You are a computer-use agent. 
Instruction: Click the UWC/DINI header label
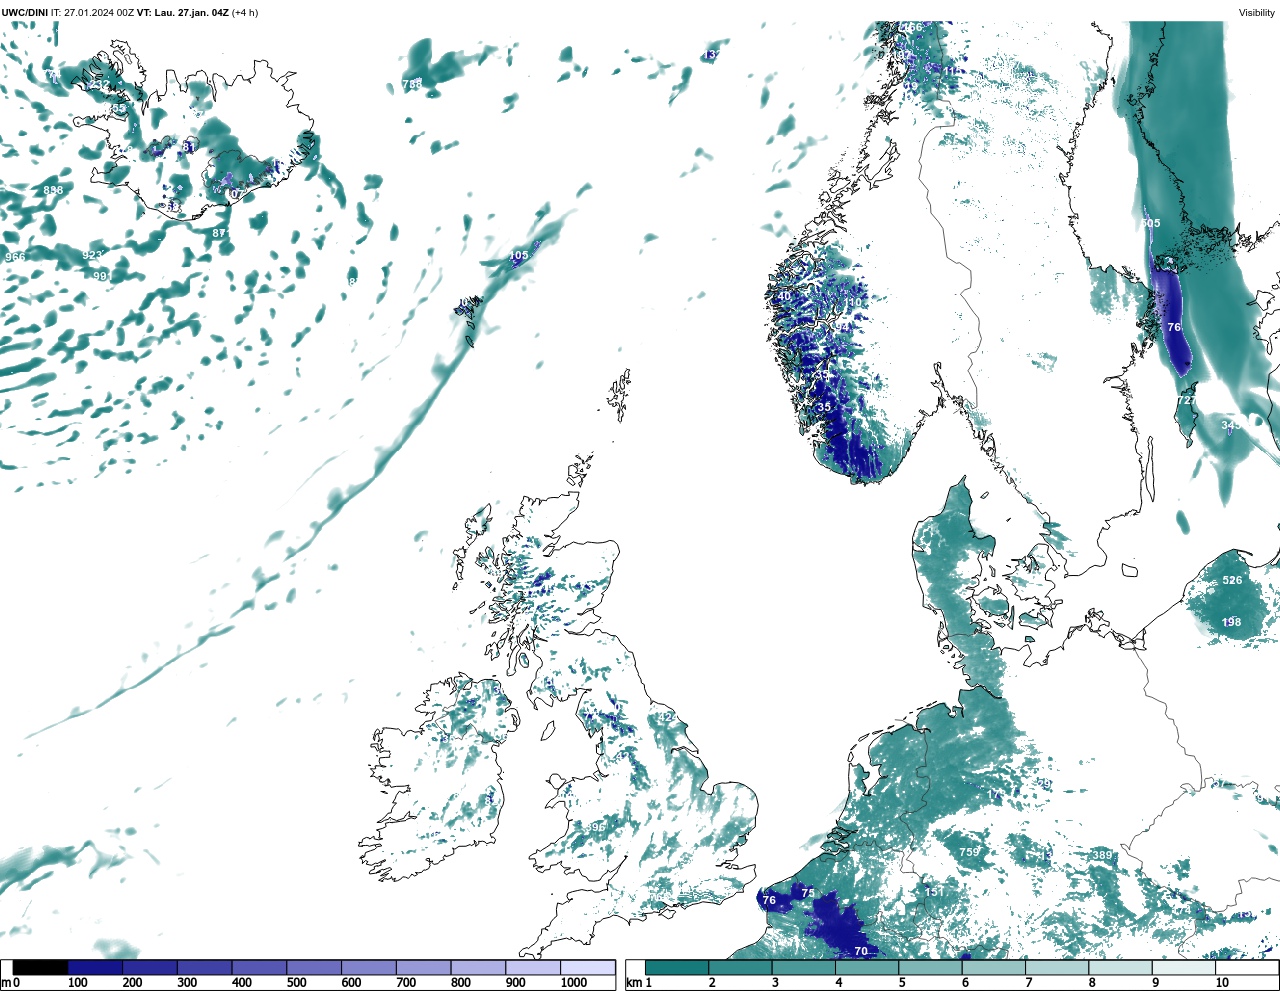point(25,13)
